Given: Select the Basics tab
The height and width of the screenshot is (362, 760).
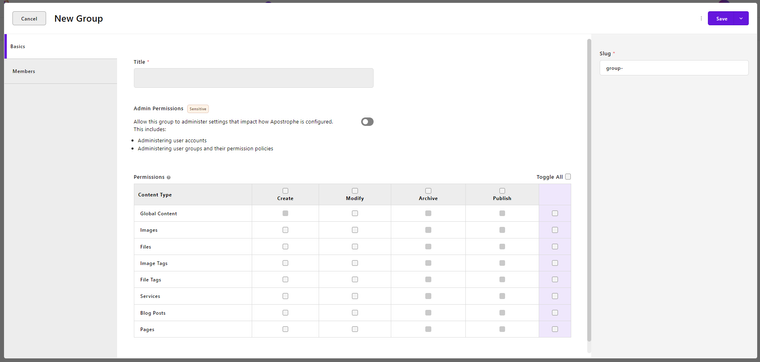Looking at the screenshot, I should coord(61,47).
